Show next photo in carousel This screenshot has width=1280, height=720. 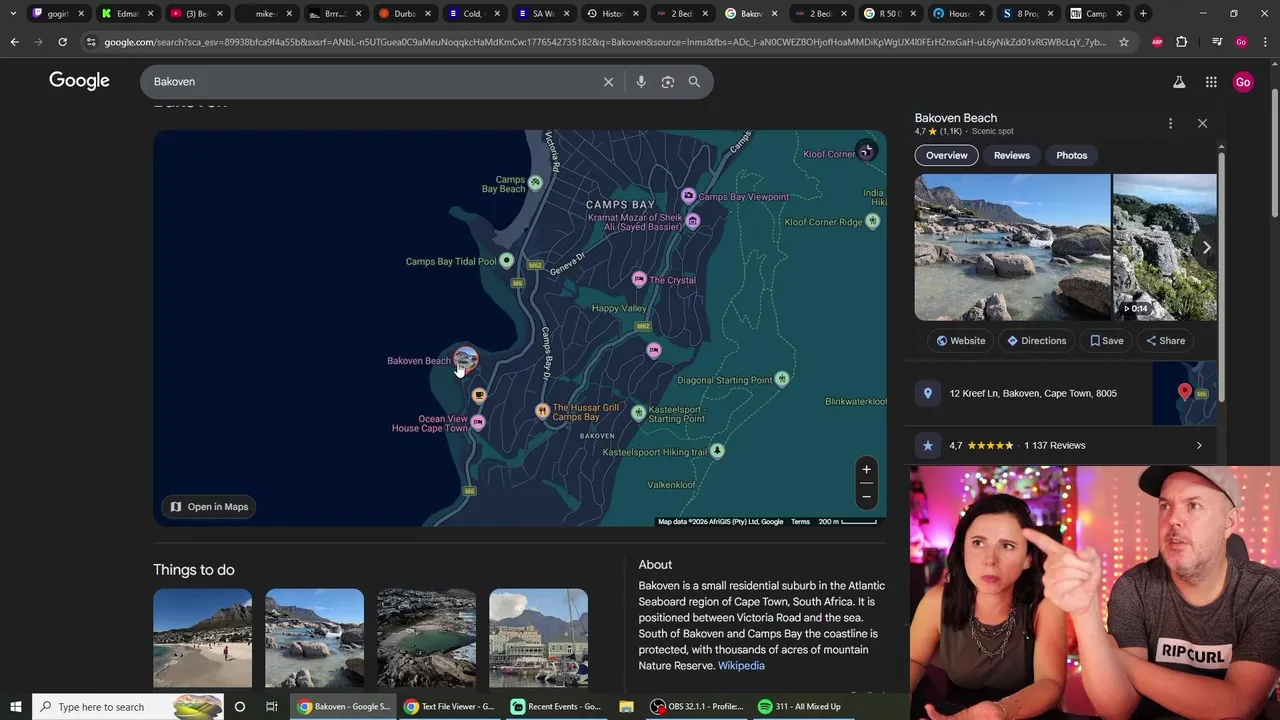tap(1206, 248)
